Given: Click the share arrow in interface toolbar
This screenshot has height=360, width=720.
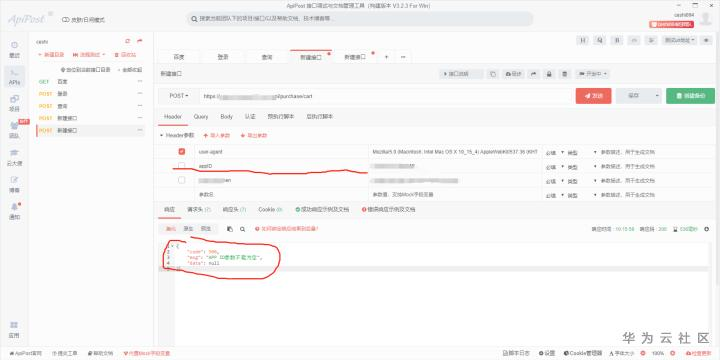Looking at the screenshot, I should click(533, 74).
